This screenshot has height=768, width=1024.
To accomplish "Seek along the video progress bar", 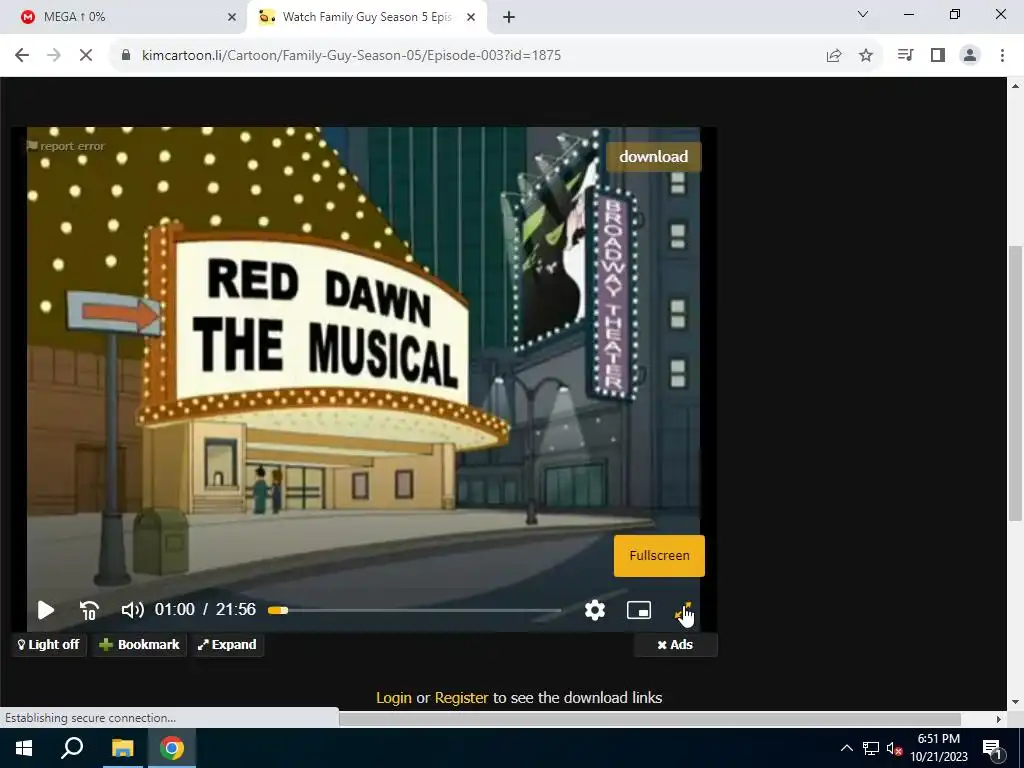I will [x=415, y=610].
